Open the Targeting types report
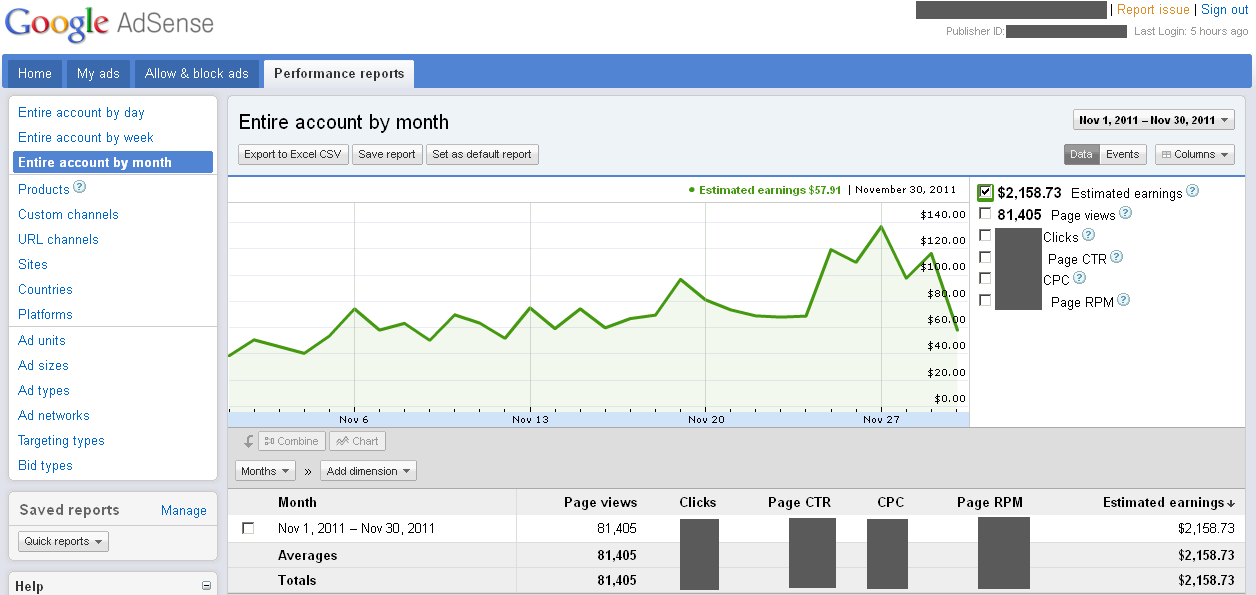Screen dimensions: 1256x595 tap(61, 441)
